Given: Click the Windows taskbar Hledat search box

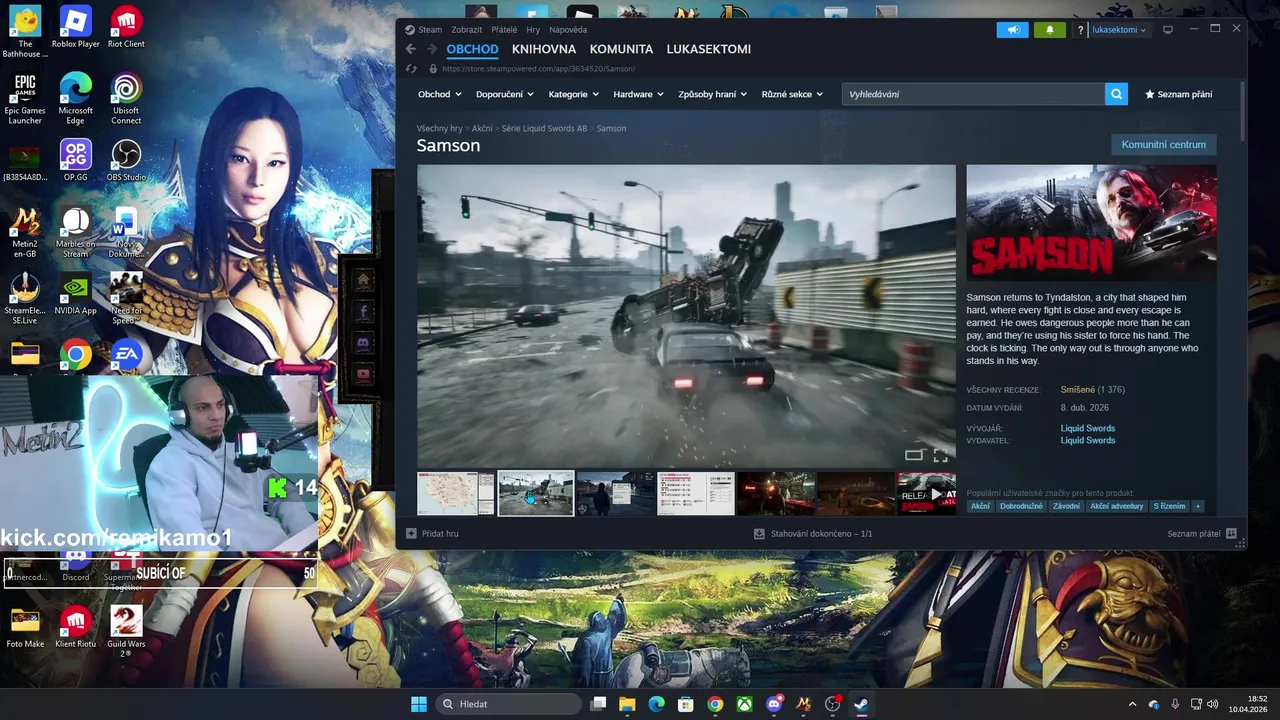Looking at the screenshot, I should point(509,704).
